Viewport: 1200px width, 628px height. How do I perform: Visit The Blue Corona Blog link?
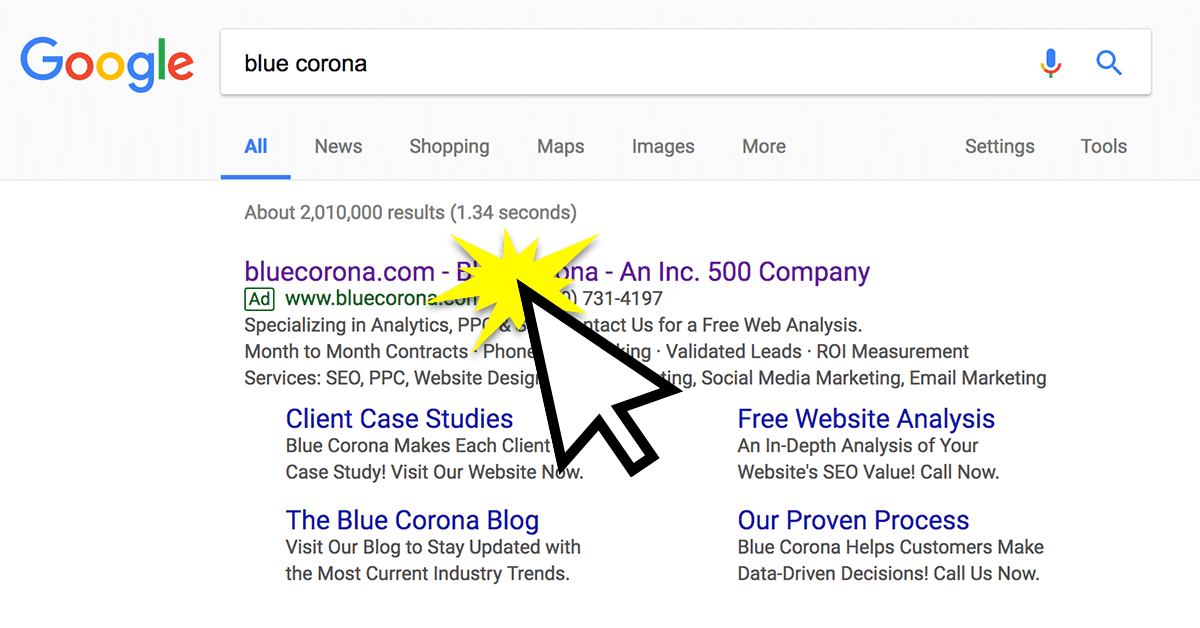[x=412, y=520]
